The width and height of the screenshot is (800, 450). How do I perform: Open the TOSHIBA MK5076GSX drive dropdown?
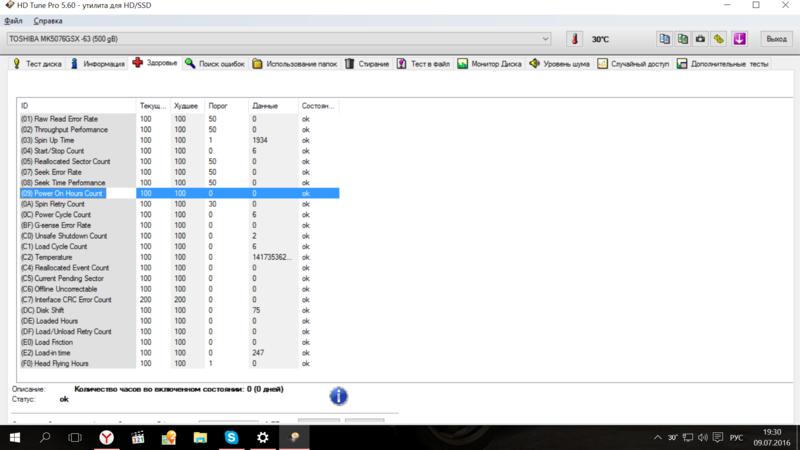tap(279, 39)
